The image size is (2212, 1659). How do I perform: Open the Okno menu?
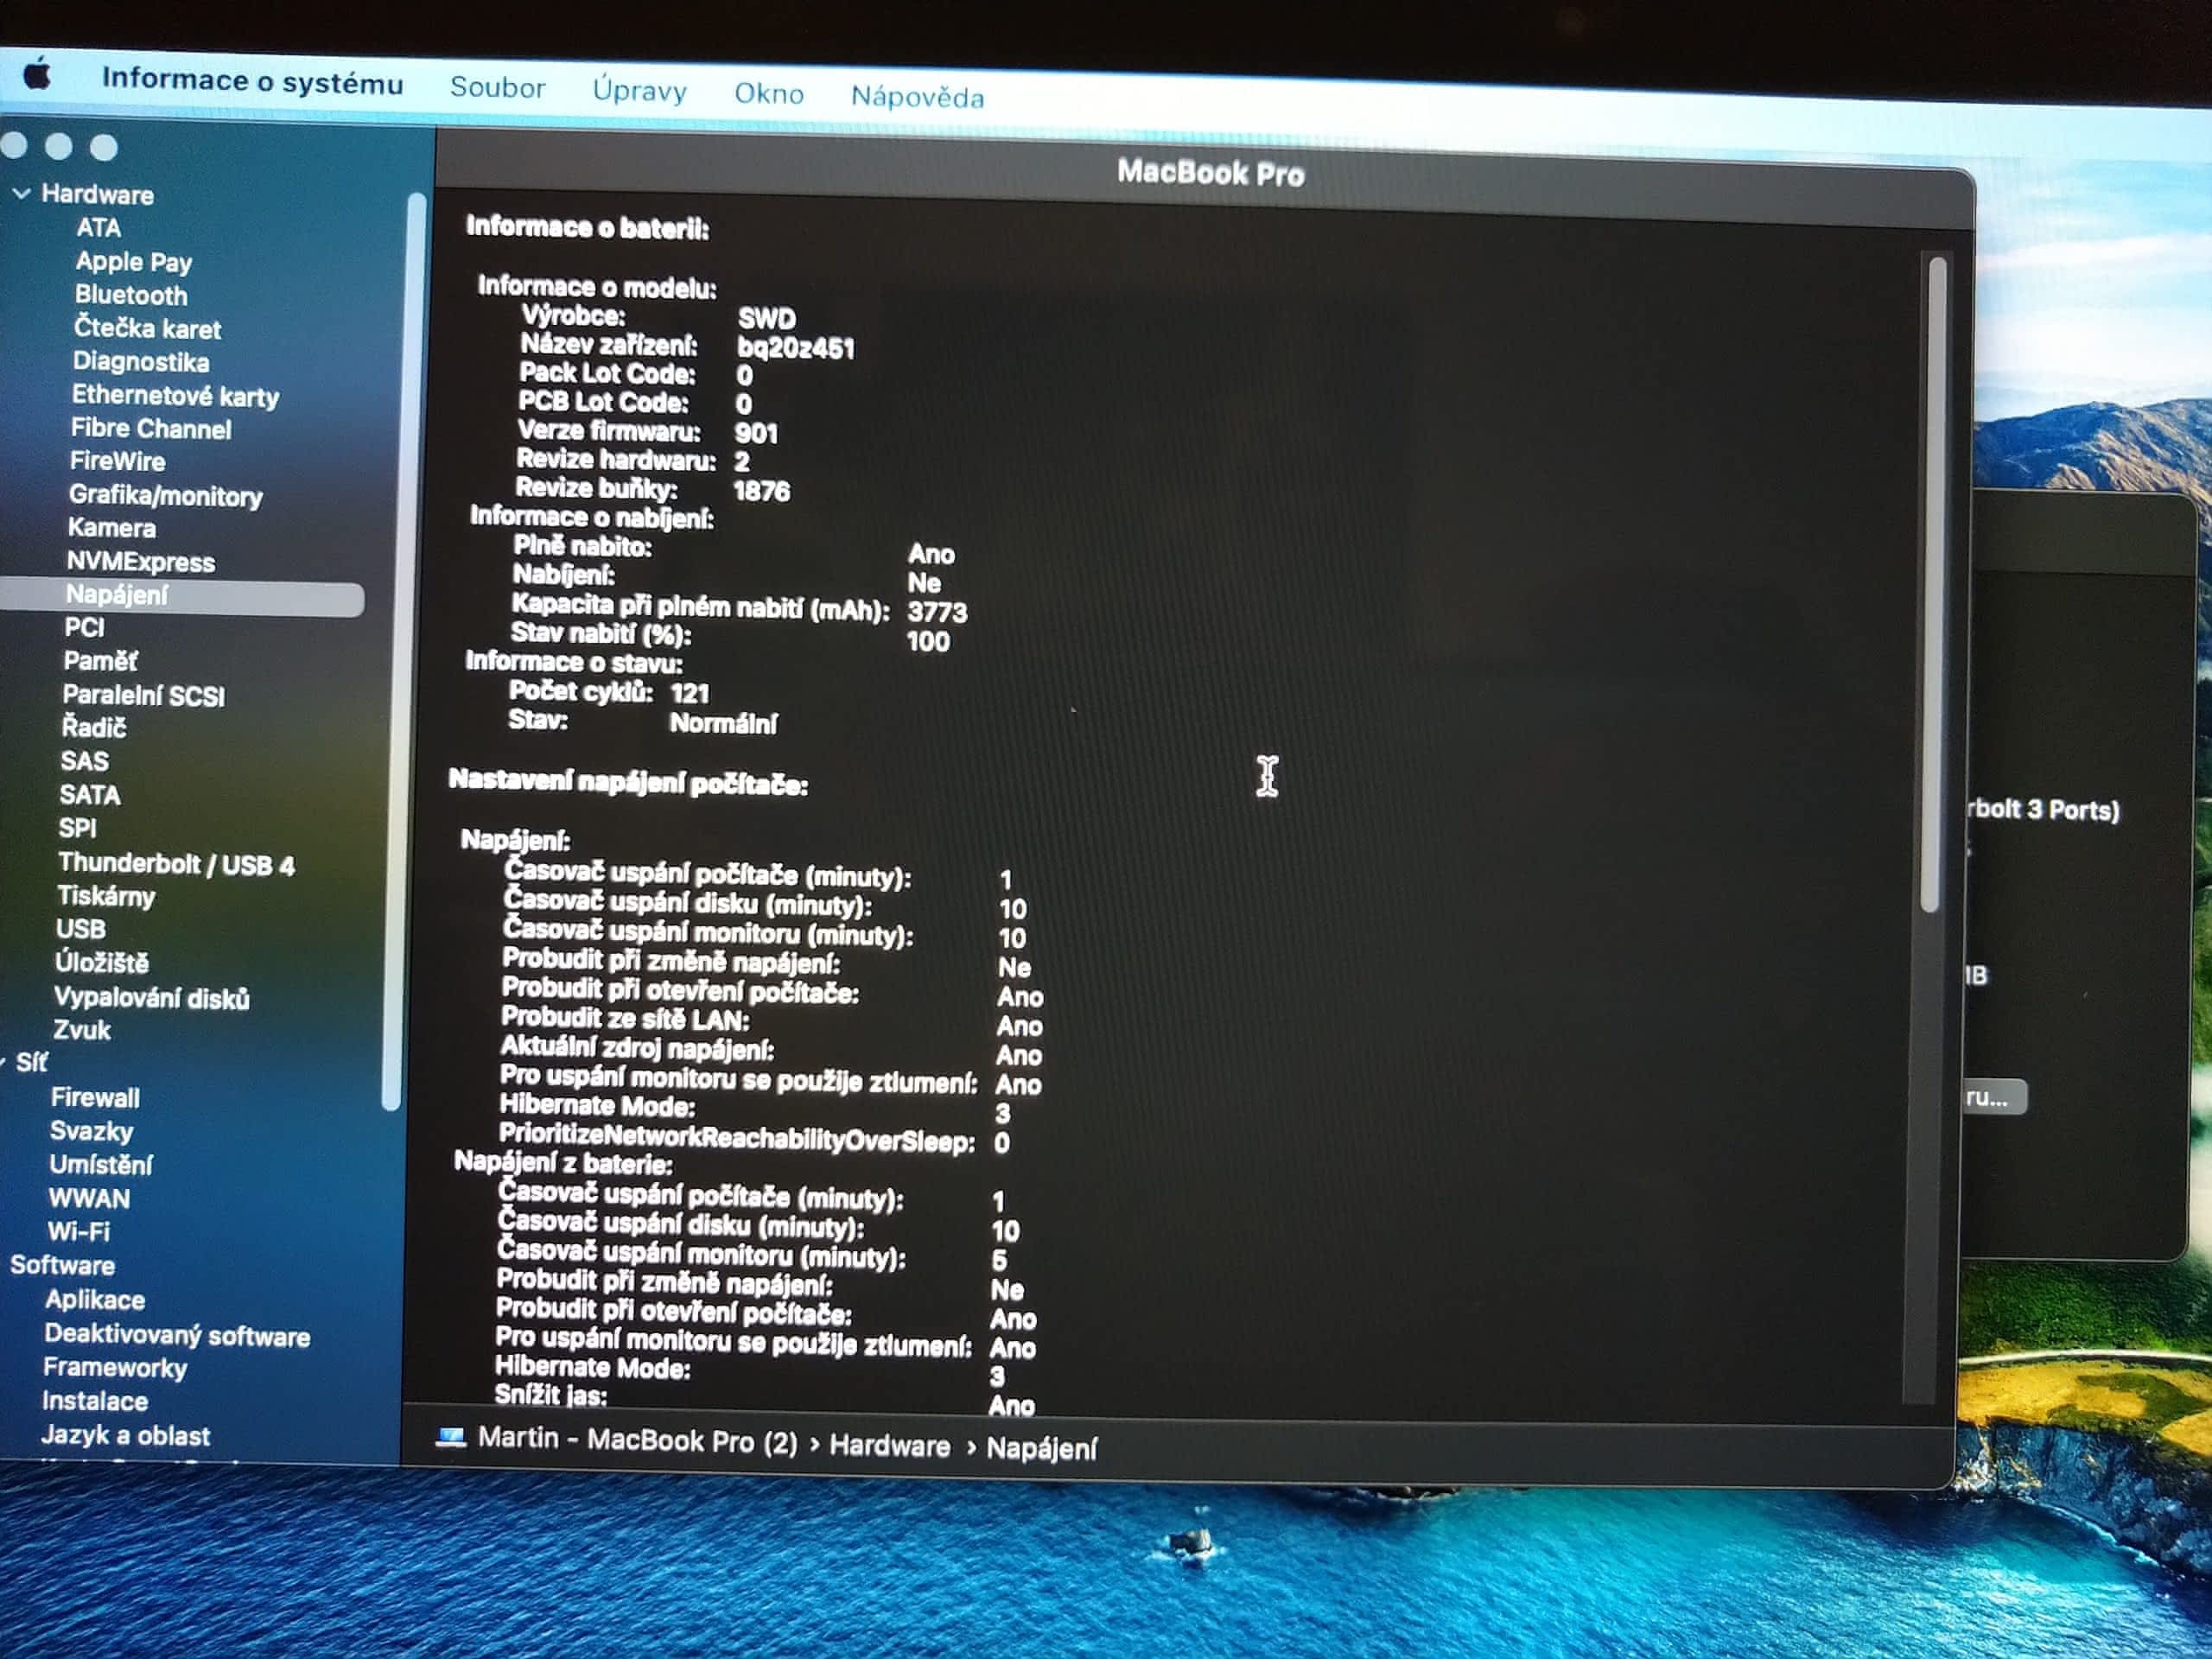point(768,94)
